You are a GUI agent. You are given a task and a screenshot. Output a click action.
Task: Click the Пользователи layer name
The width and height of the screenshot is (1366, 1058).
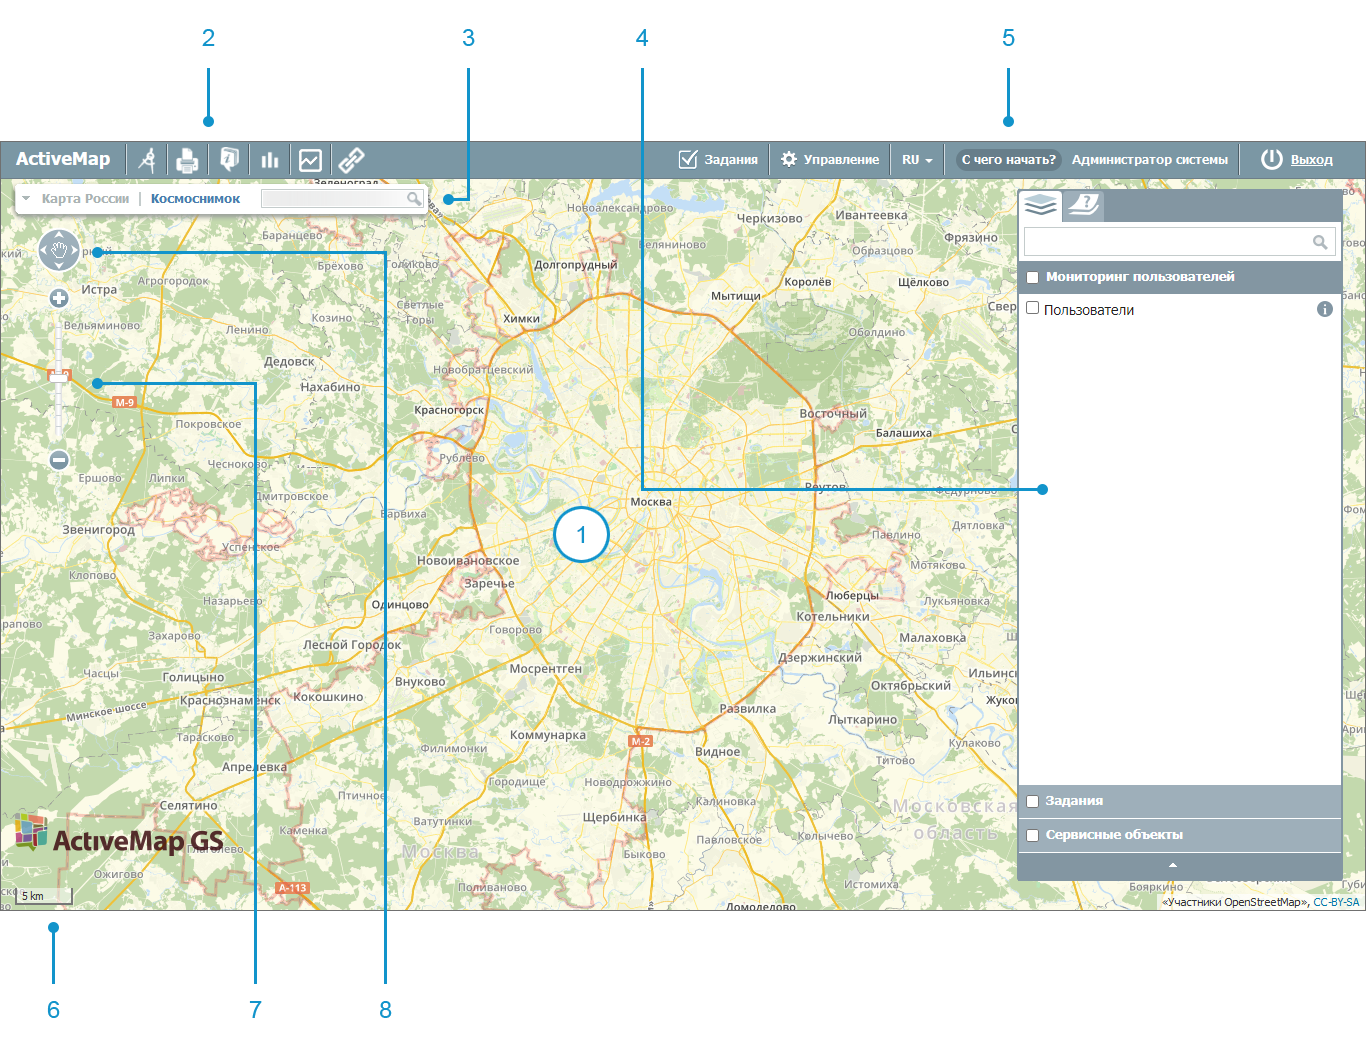(x=1089, y=310)
